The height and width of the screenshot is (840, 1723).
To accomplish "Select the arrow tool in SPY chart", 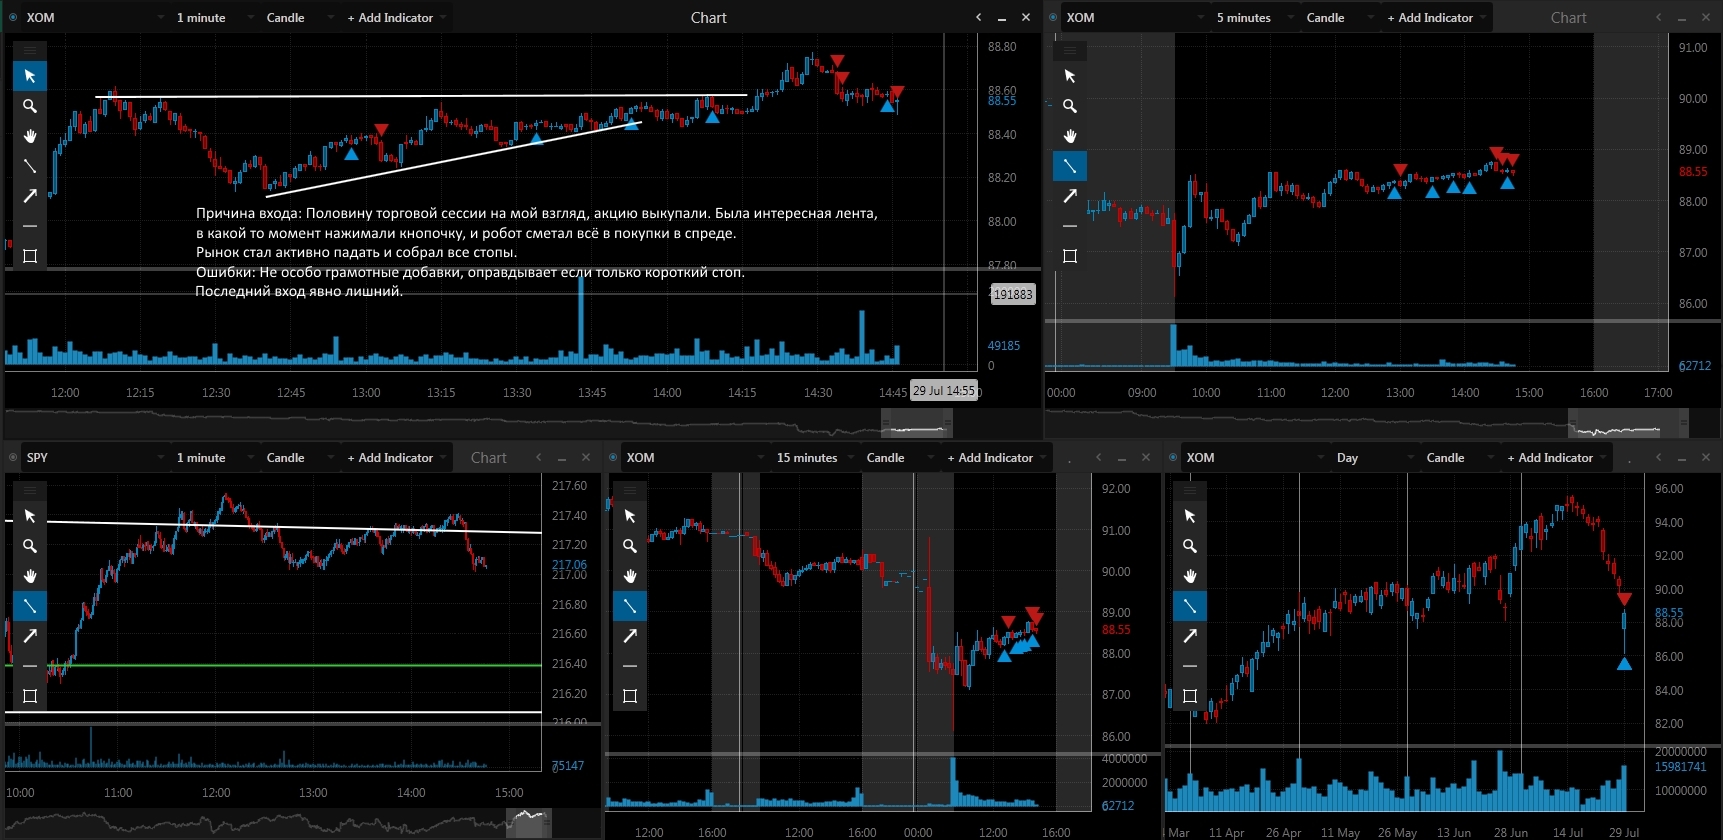I will pyautogui.click(x=30, y=636).
